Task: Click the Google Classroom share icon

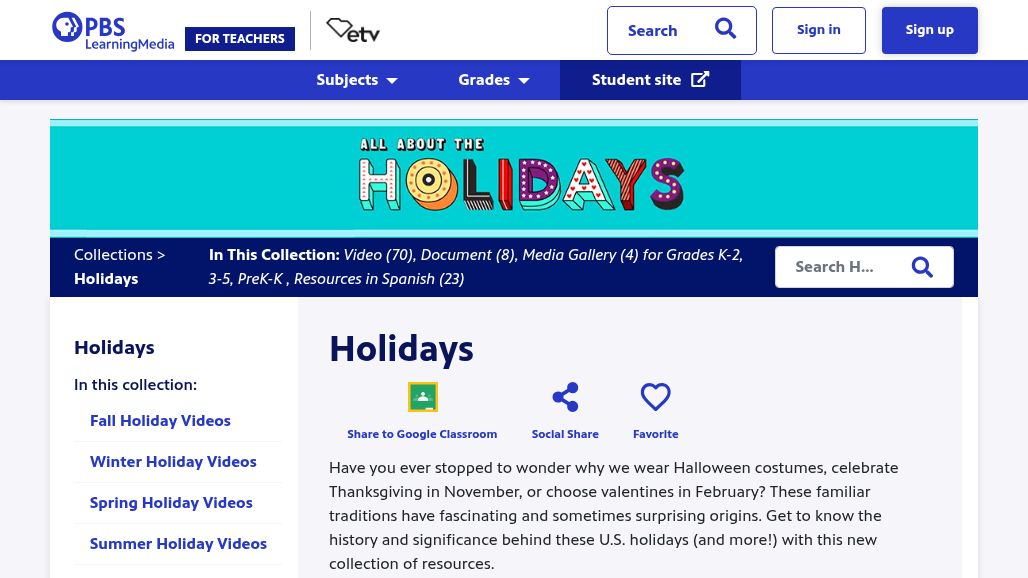Action: (423, 397)
